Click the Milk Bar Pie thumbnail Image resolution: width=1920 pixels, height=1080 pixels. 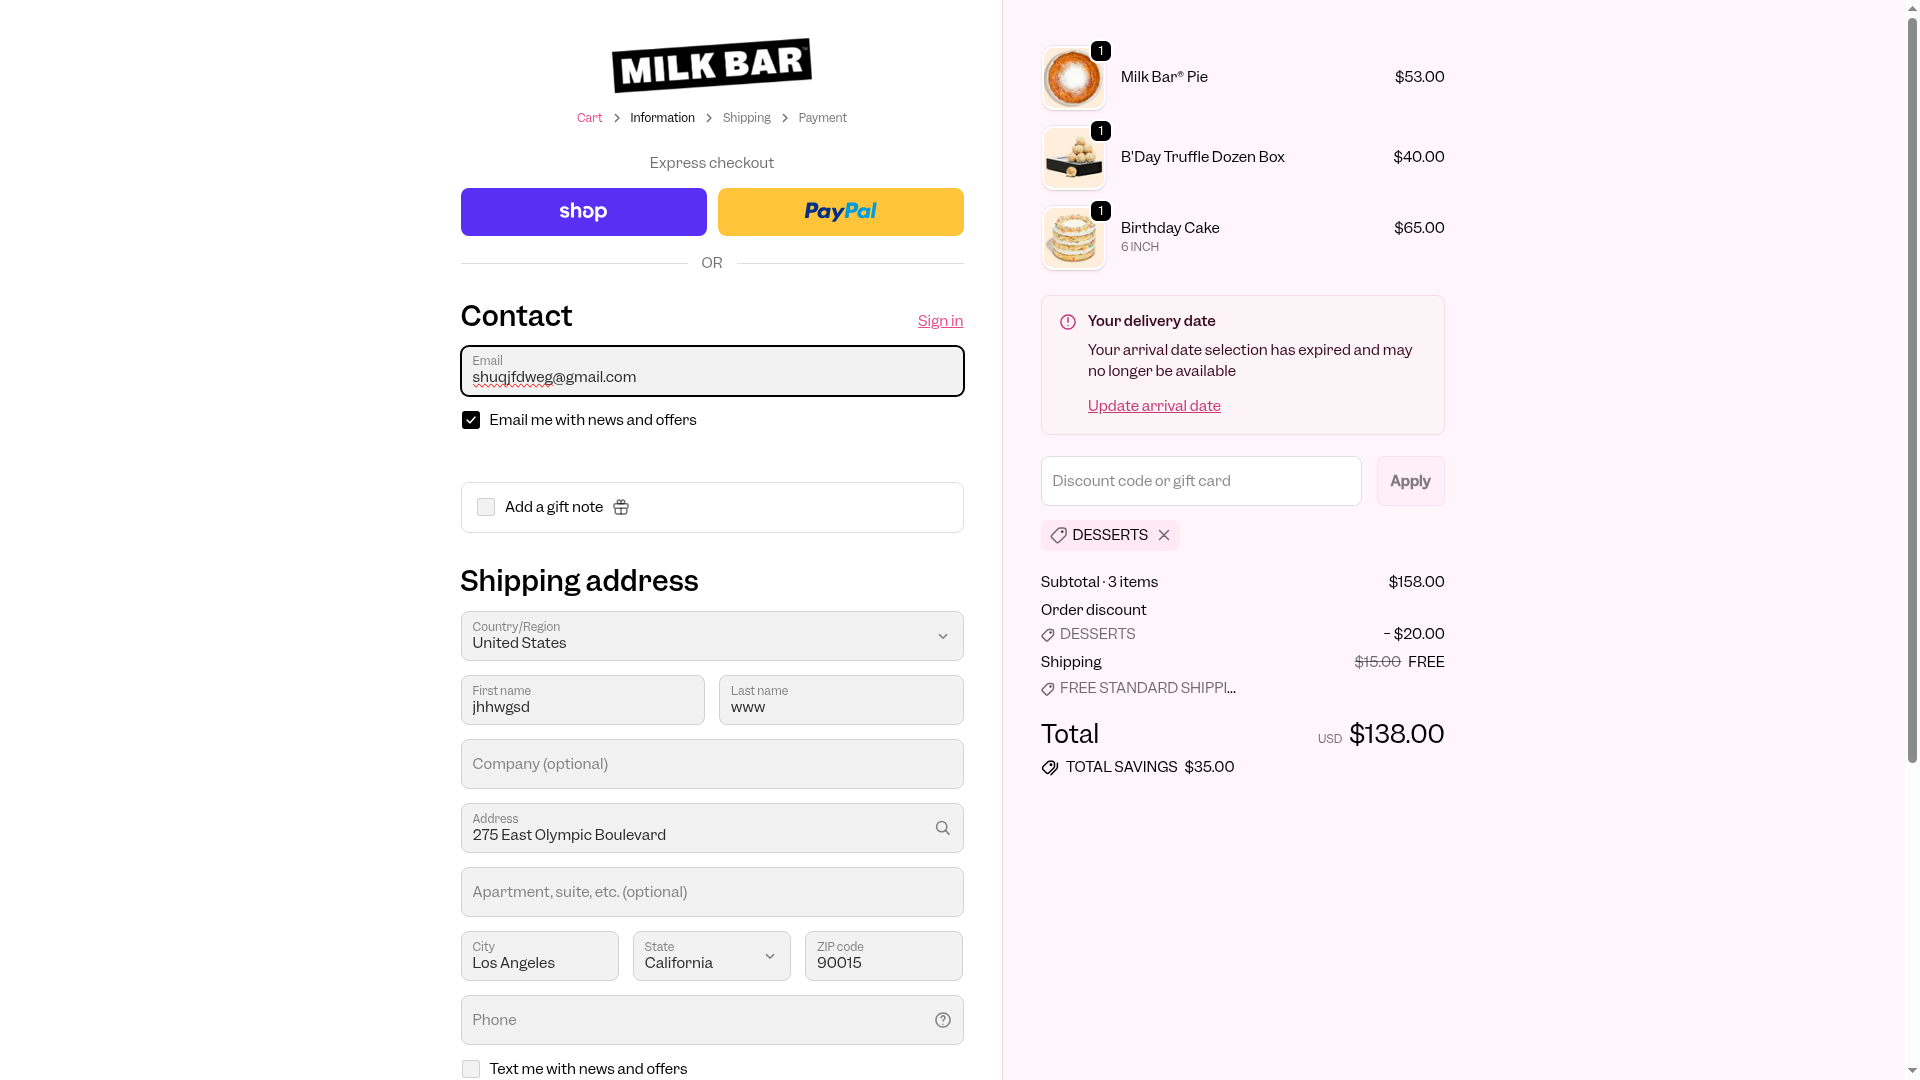coord(1073,78)
